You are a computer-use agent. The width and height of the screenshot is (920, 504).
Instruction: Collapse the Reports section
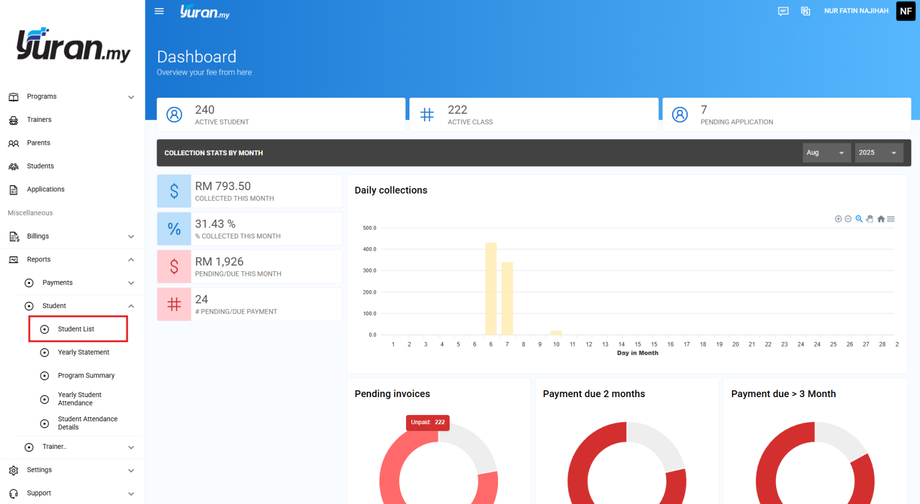tap(72, 259)
